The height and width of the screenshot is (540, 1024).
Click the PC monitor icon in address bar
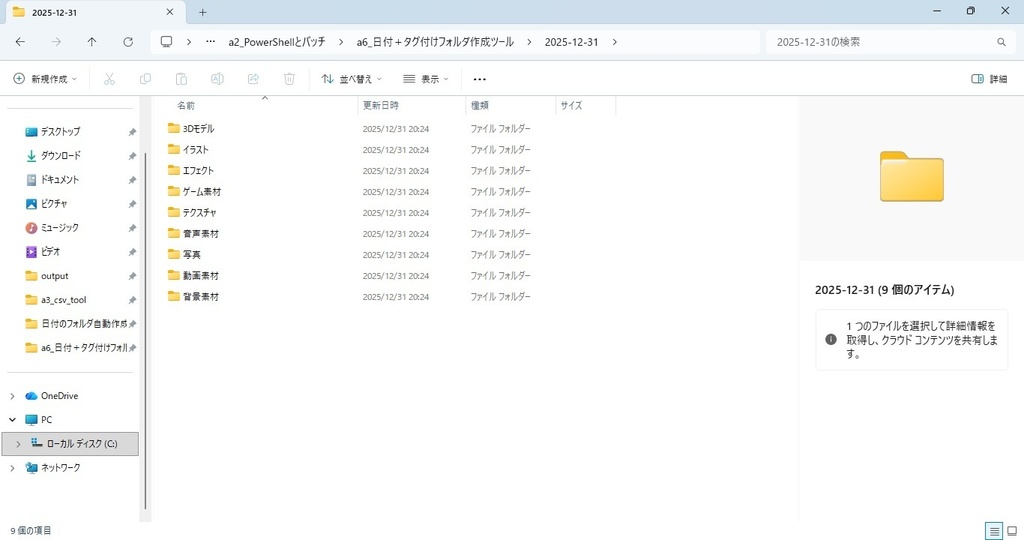point(167,42)
